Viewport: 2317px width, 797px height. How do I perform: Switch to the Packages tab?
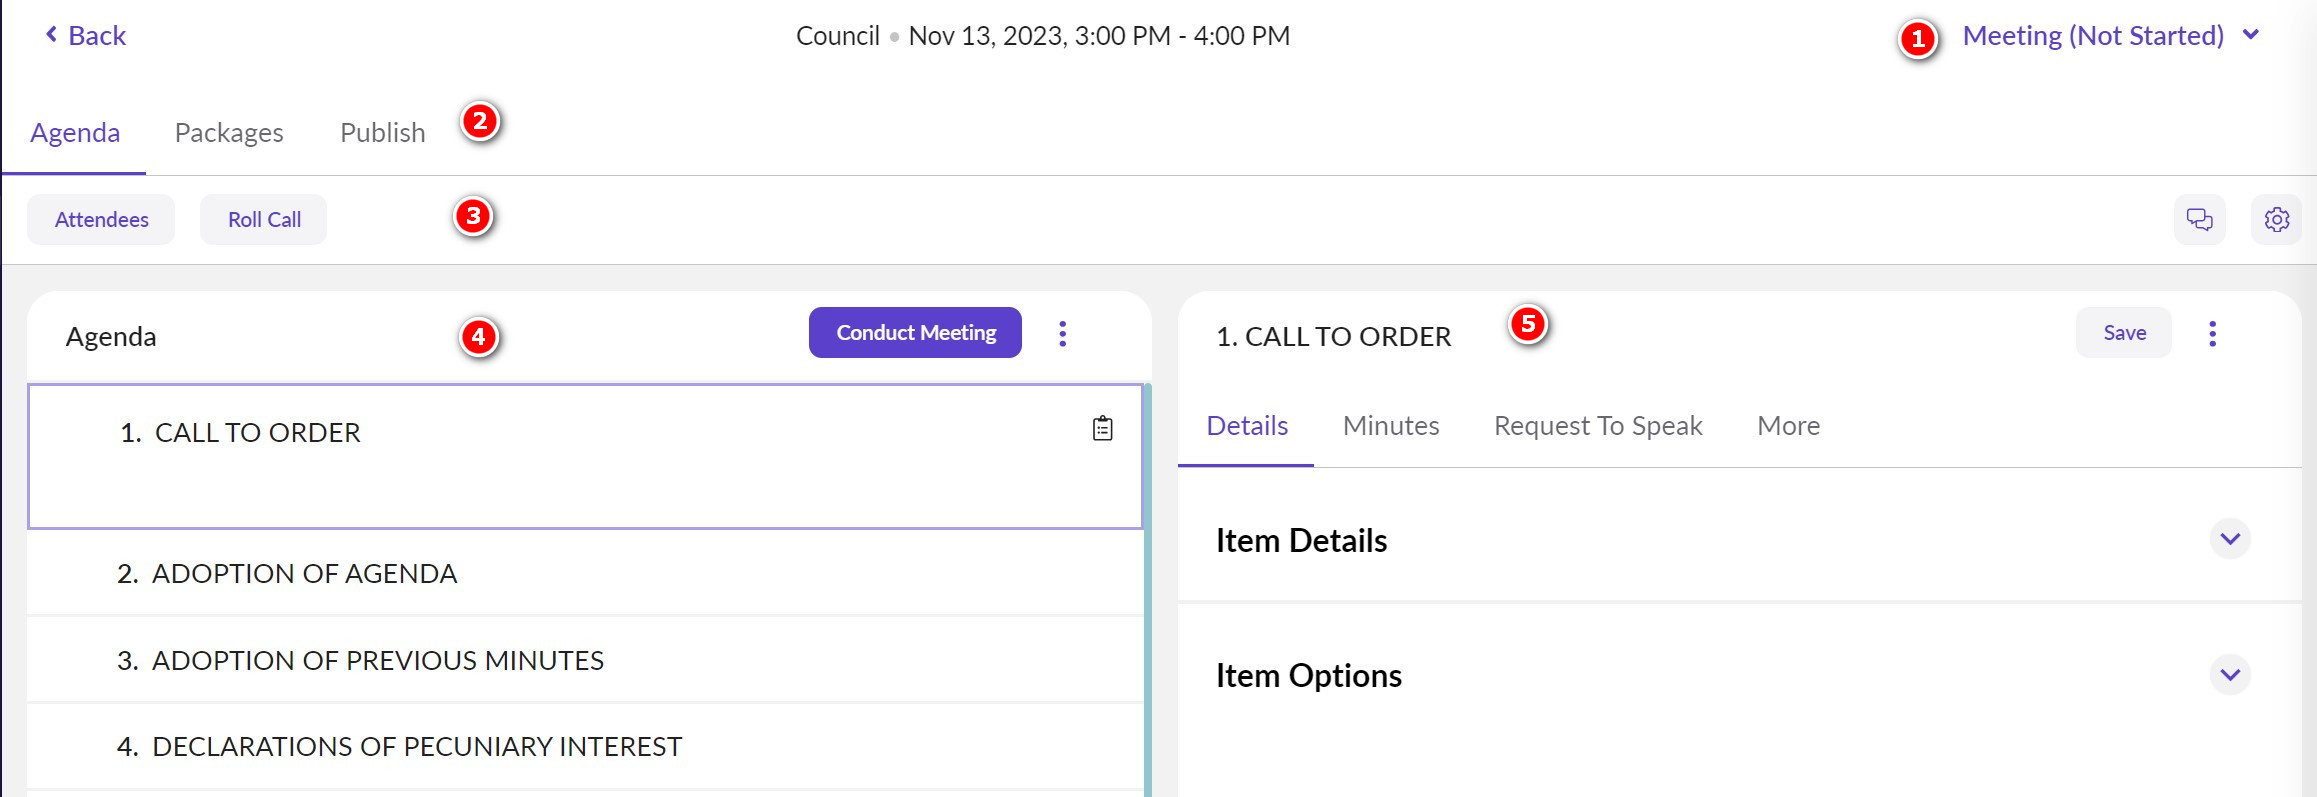[x=229, y=133]
